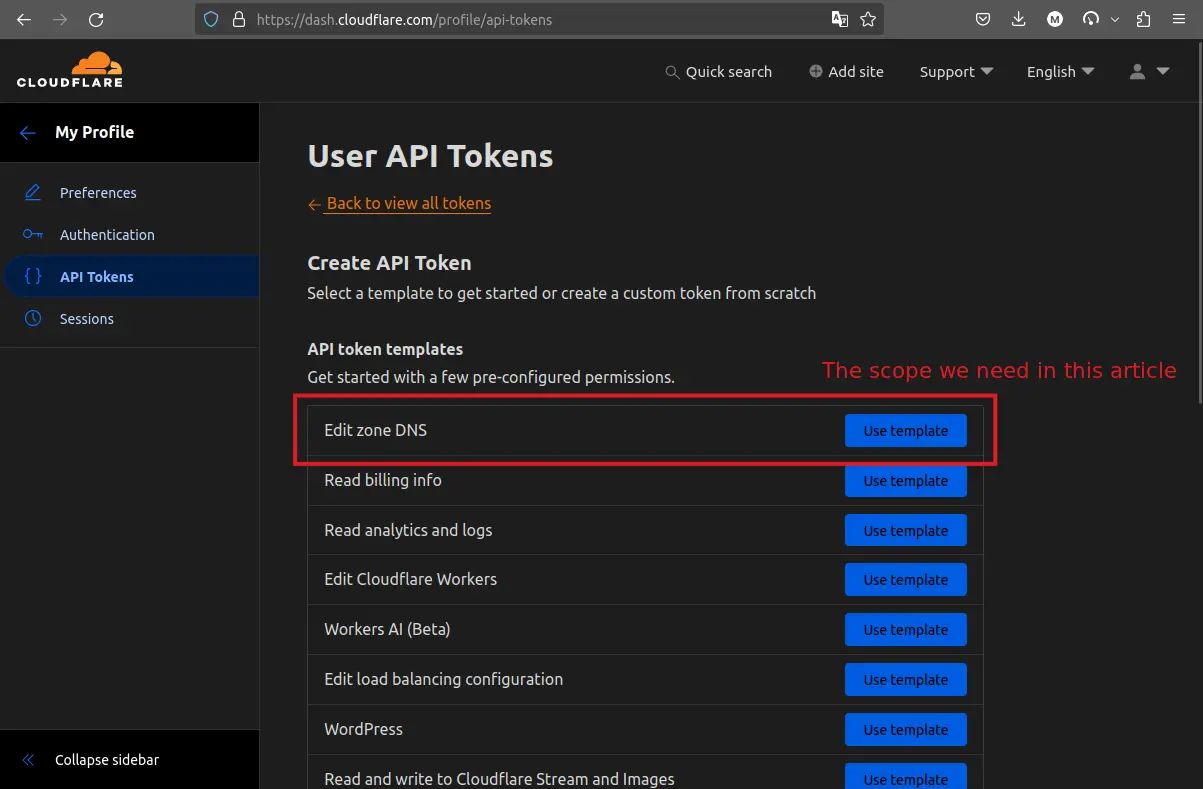The image size is (1203, 789).
Task: Open the browser downloads icon
Action: [x=1019, y=19]
